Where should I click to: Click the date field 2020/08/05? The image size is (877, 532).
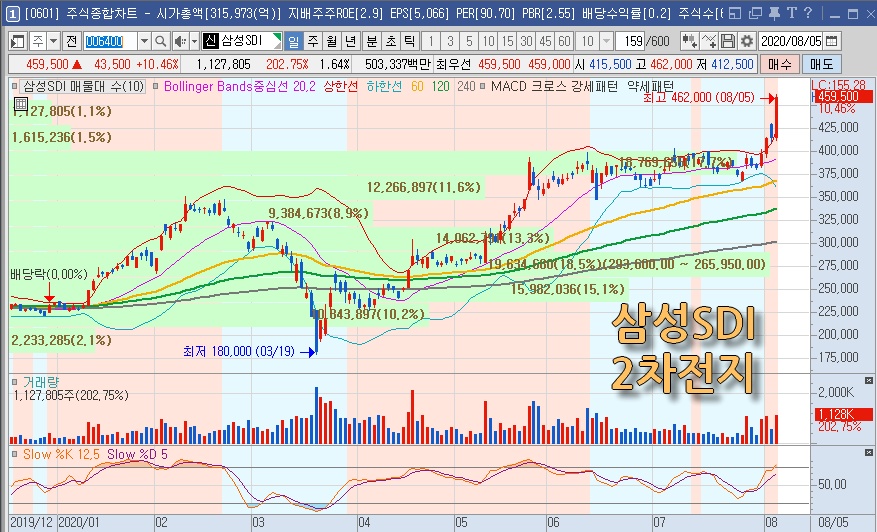pyautogui.click(x=791, y=41)
